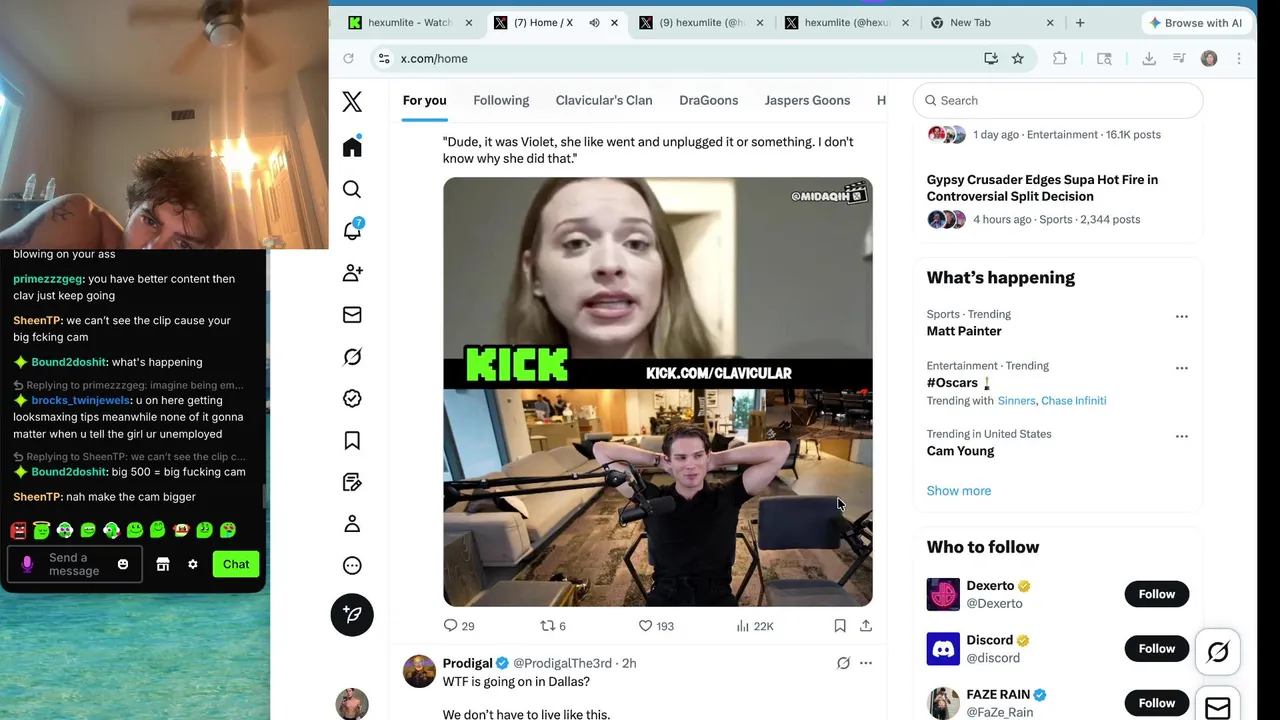Open Chrome Downloads icon

pos(1149,58)
